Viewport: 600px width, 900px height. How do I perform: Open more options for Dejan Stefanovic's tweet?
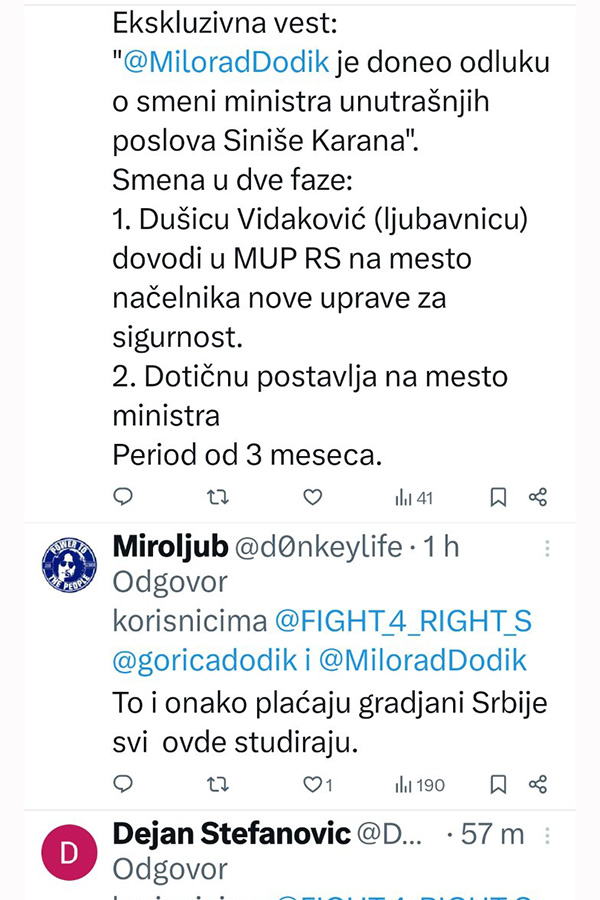coord(547,836)
